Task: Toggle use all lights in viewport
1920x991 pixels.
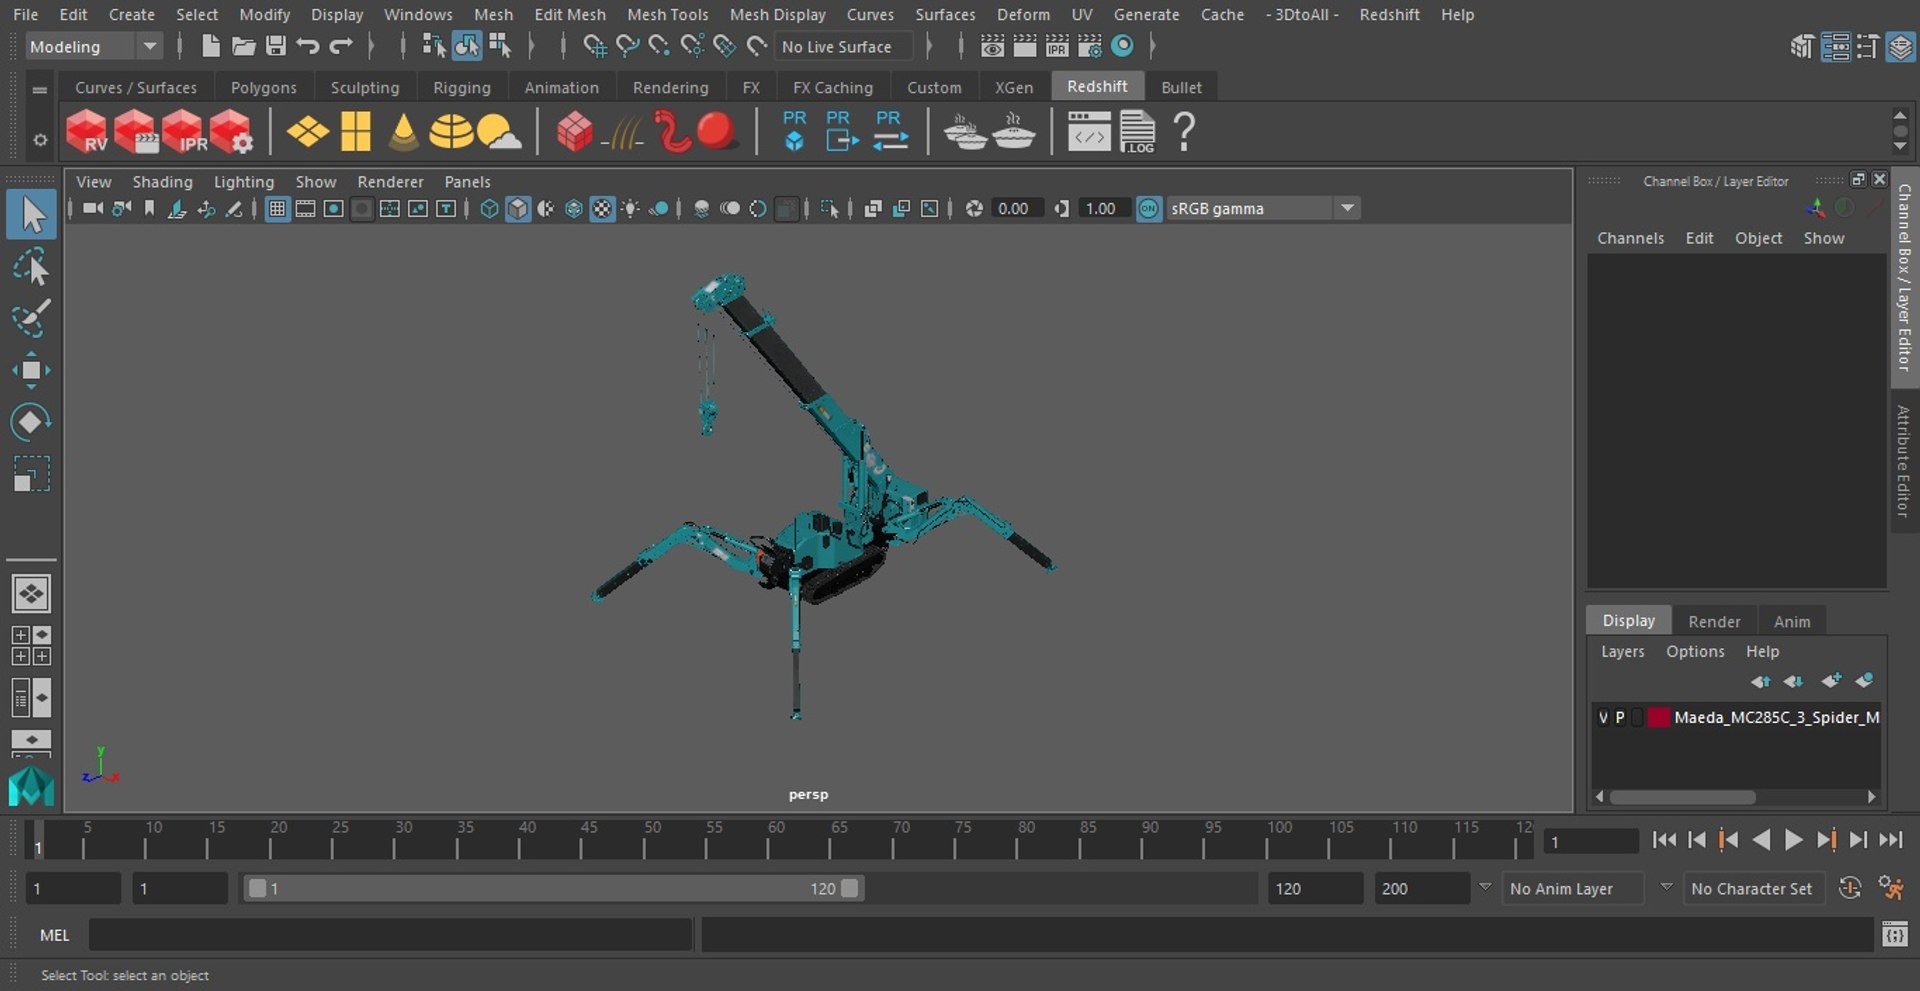Action: [x=630, y=209]
